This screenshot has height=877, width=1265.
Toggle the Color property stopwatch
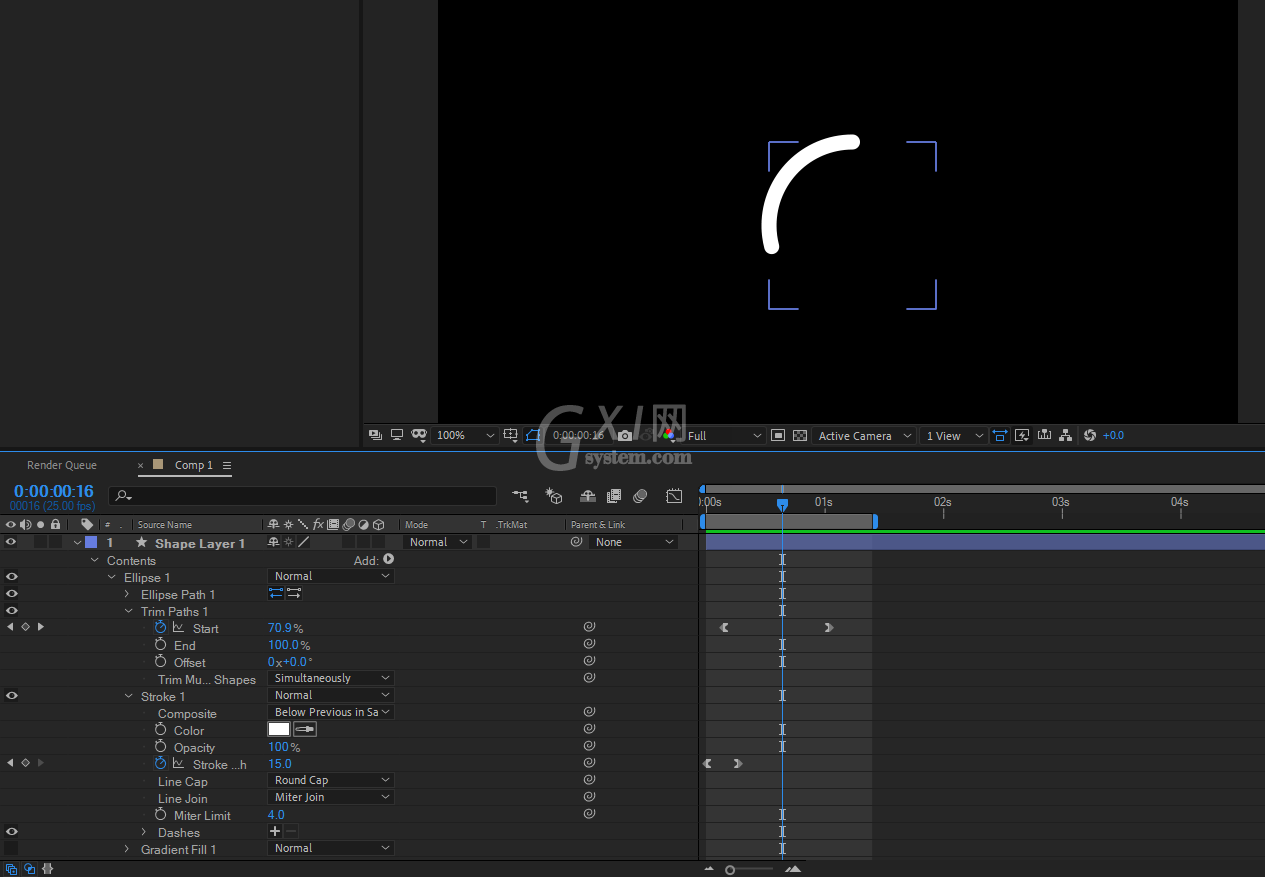pyautogui.click(x=160, y=730)
